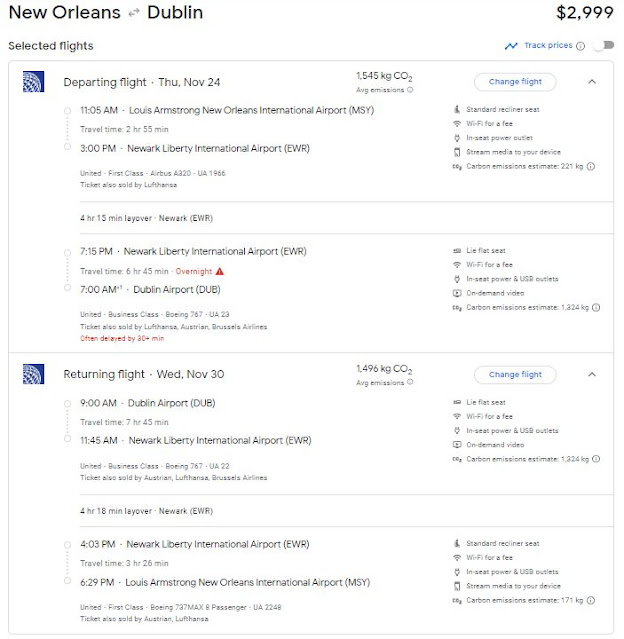The width and height of the screenshot is (624, 639).
Task: Click the Often delayed by 30+ min notice
Action: point(122,338)
